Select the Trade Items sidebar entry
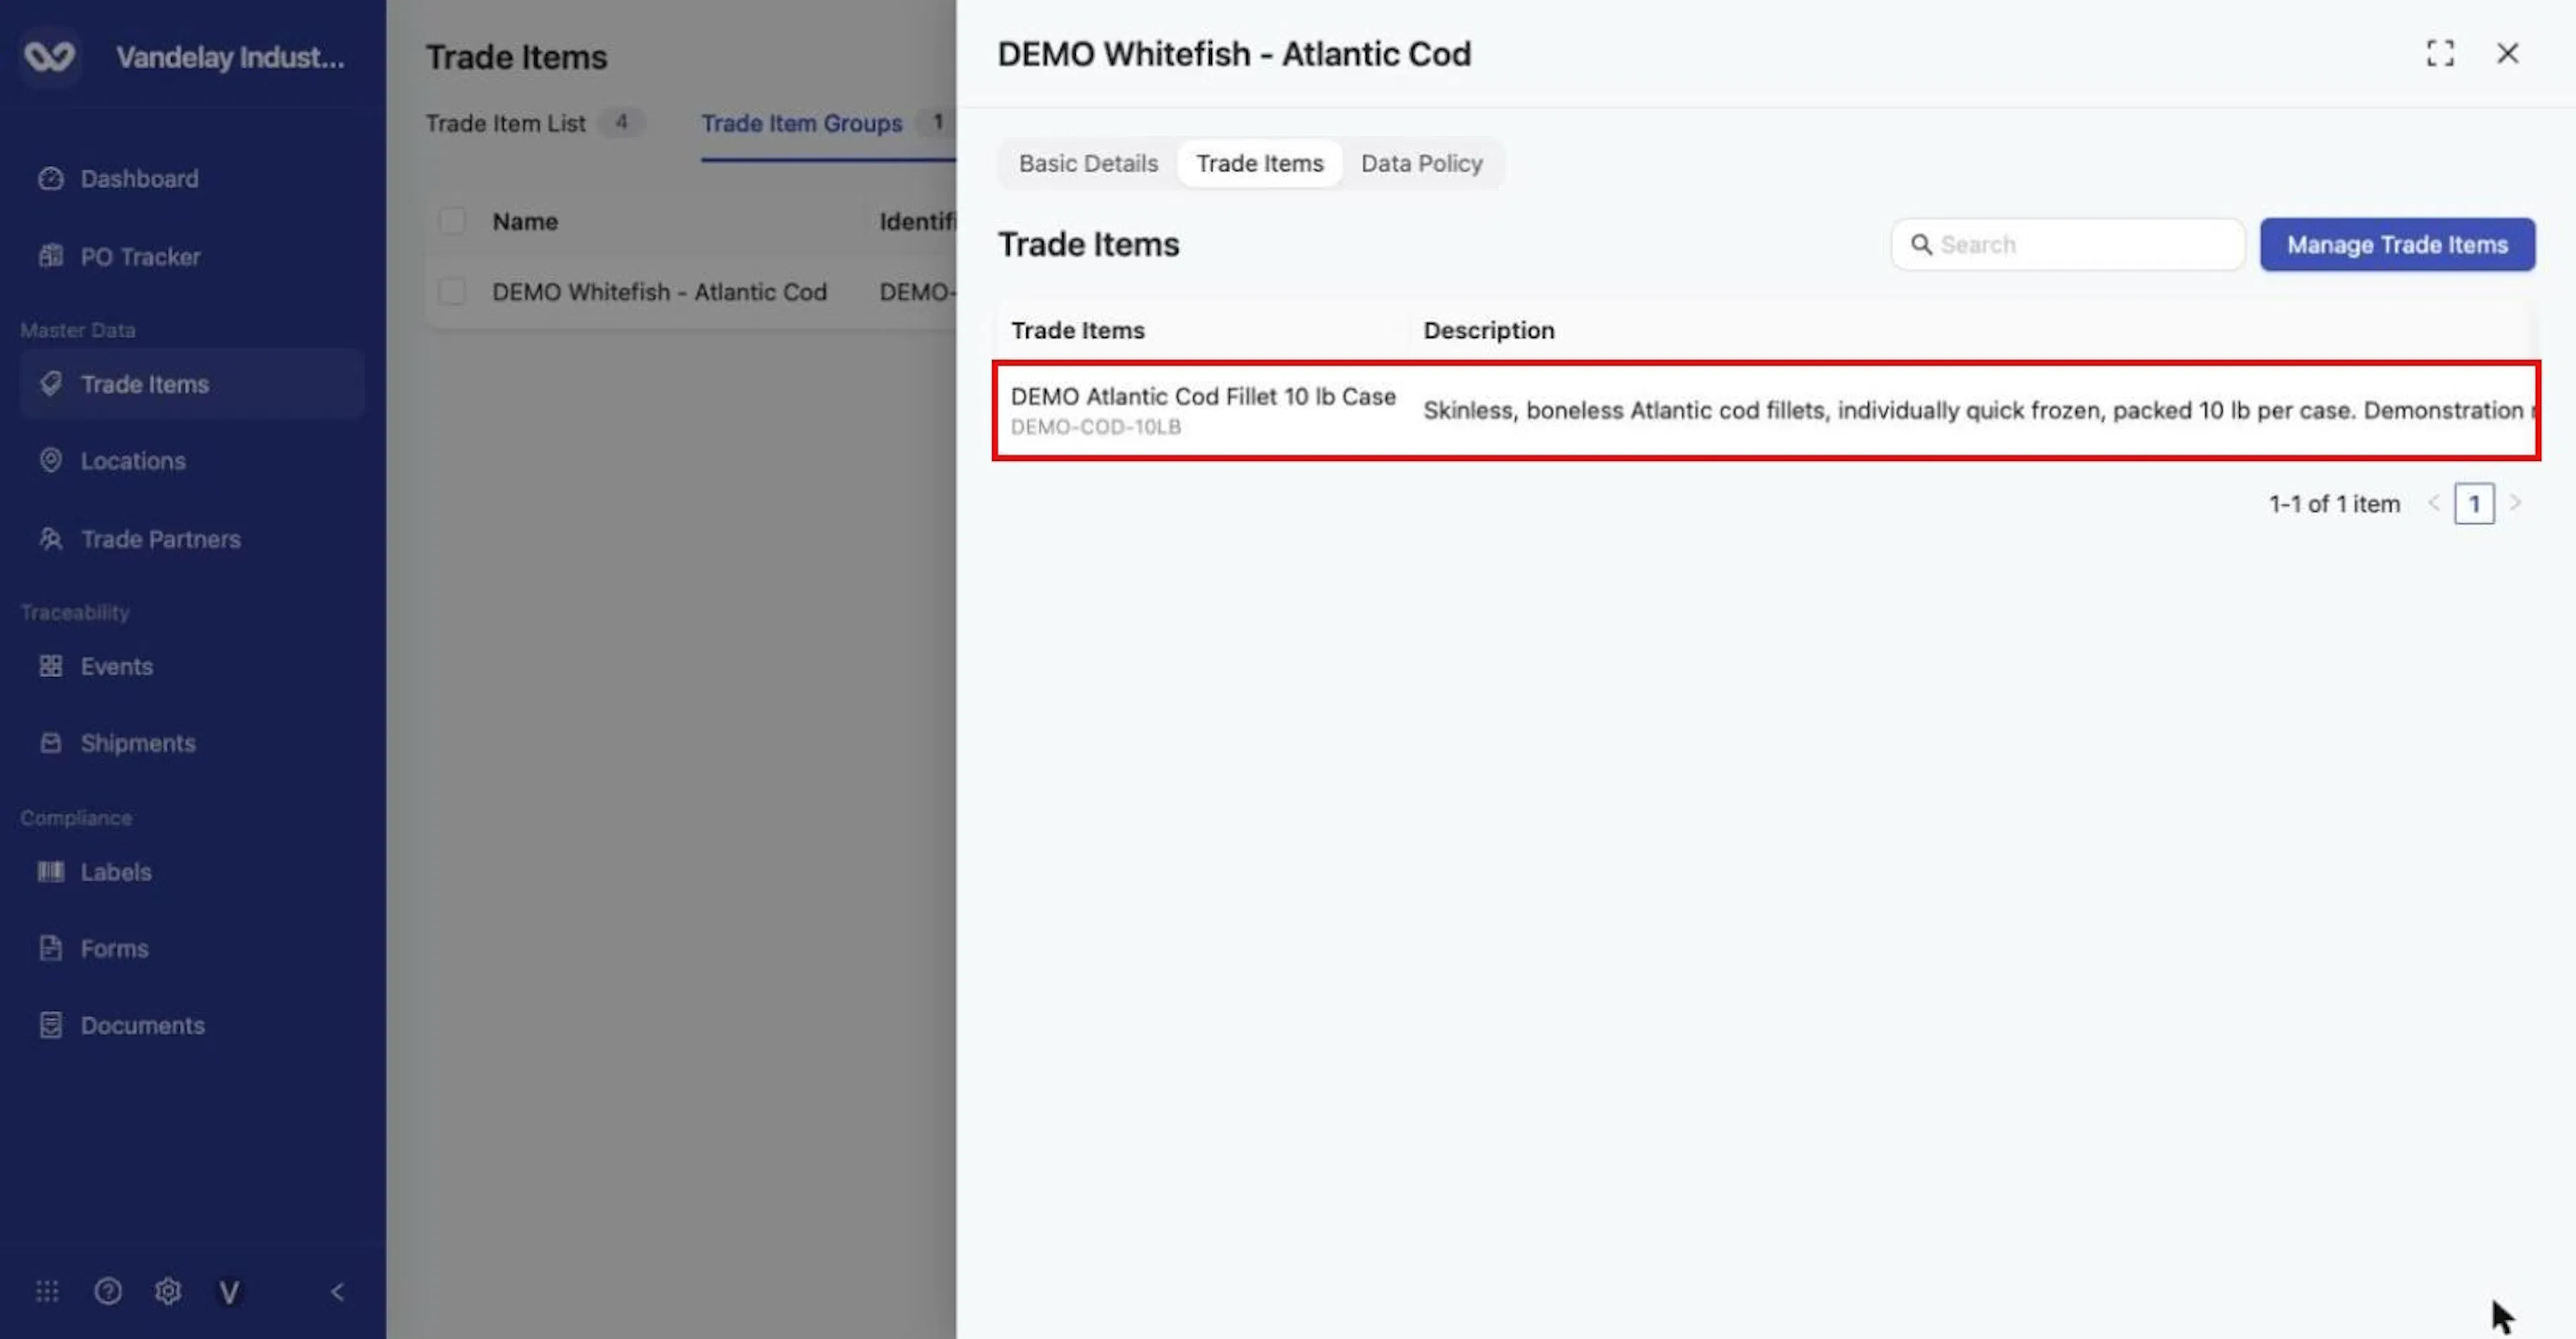The width and height of the screenshot is (2576, 1339). [192, 384]
